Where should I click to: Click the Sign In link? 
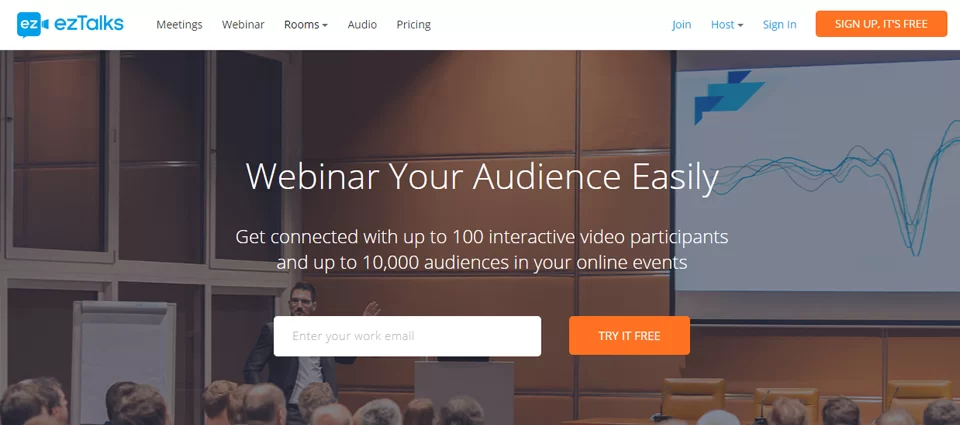(779, 25)
